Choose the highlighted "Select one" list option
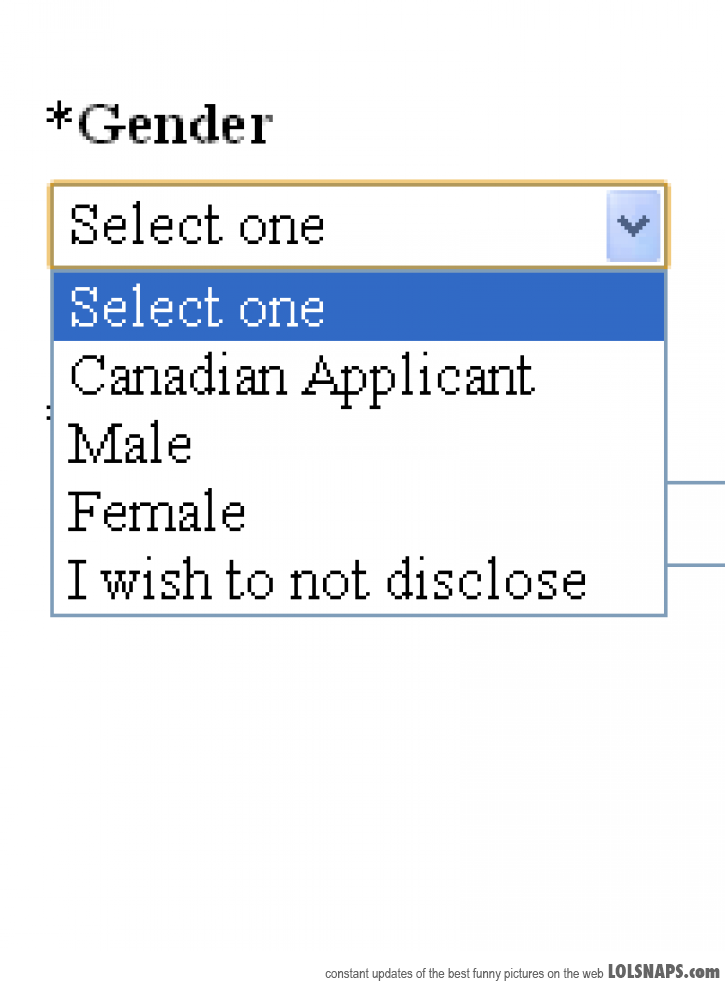The image size is (725, 991). [x=198, y=307]
